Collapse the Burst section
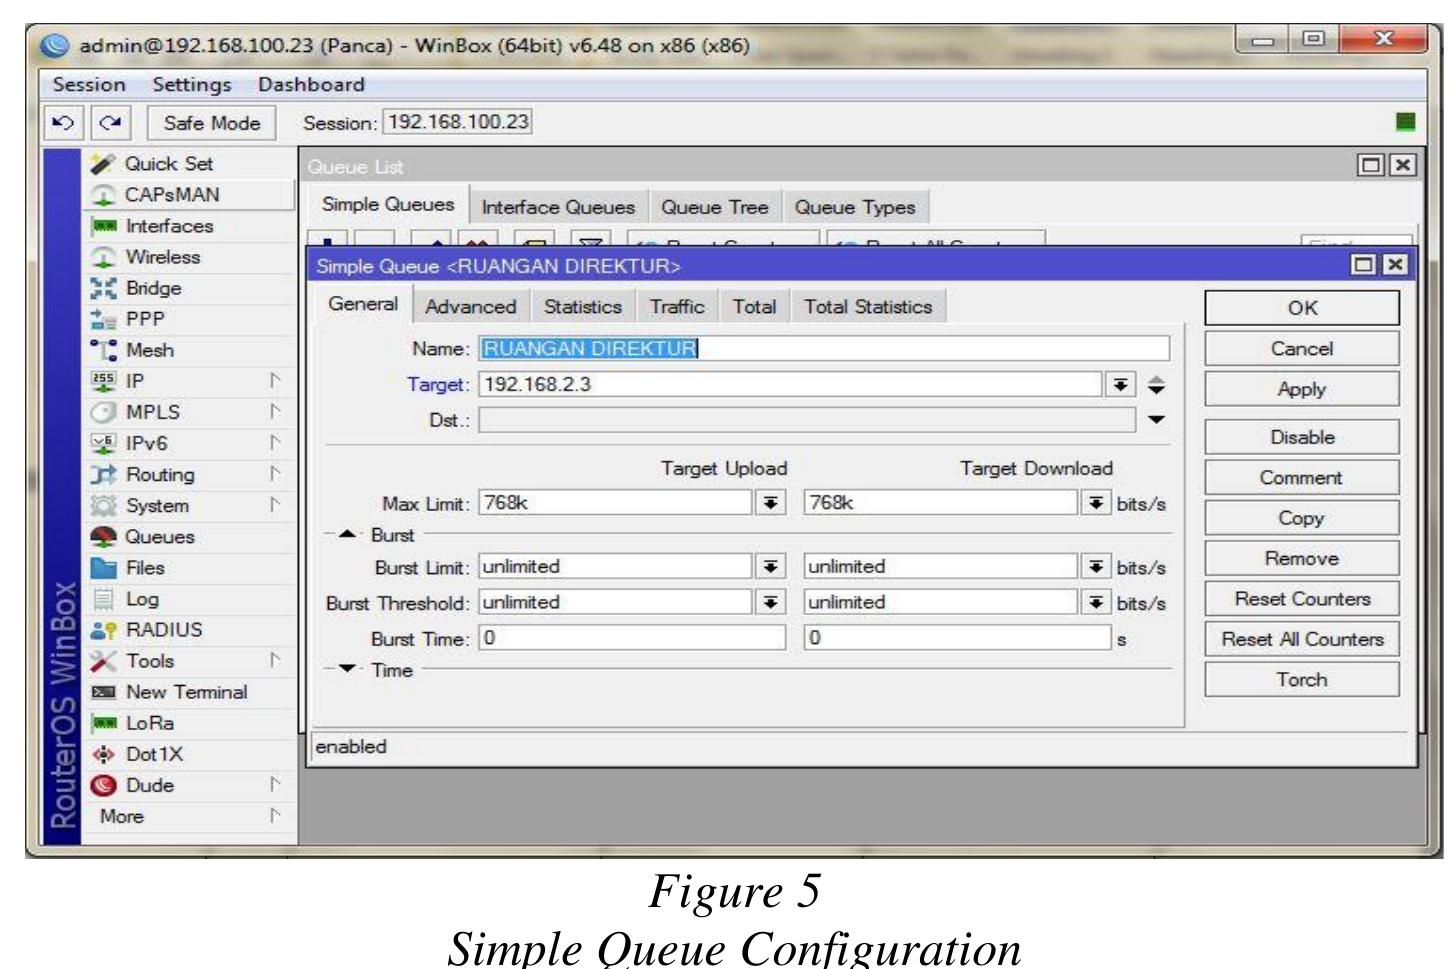Viewport: 1452px width, 969px height. (x=347, y=534)
